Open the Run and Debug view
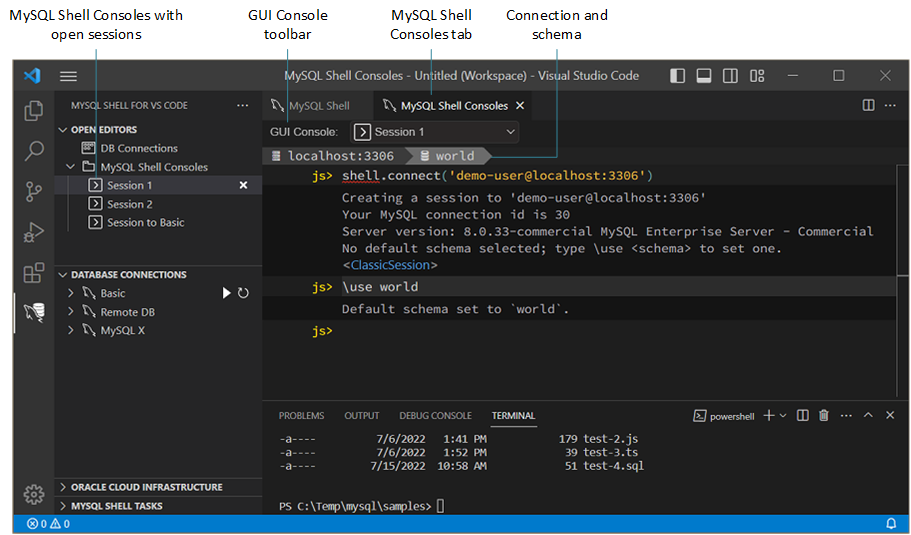This screenshot has height=535, width=911. [34, 233]
